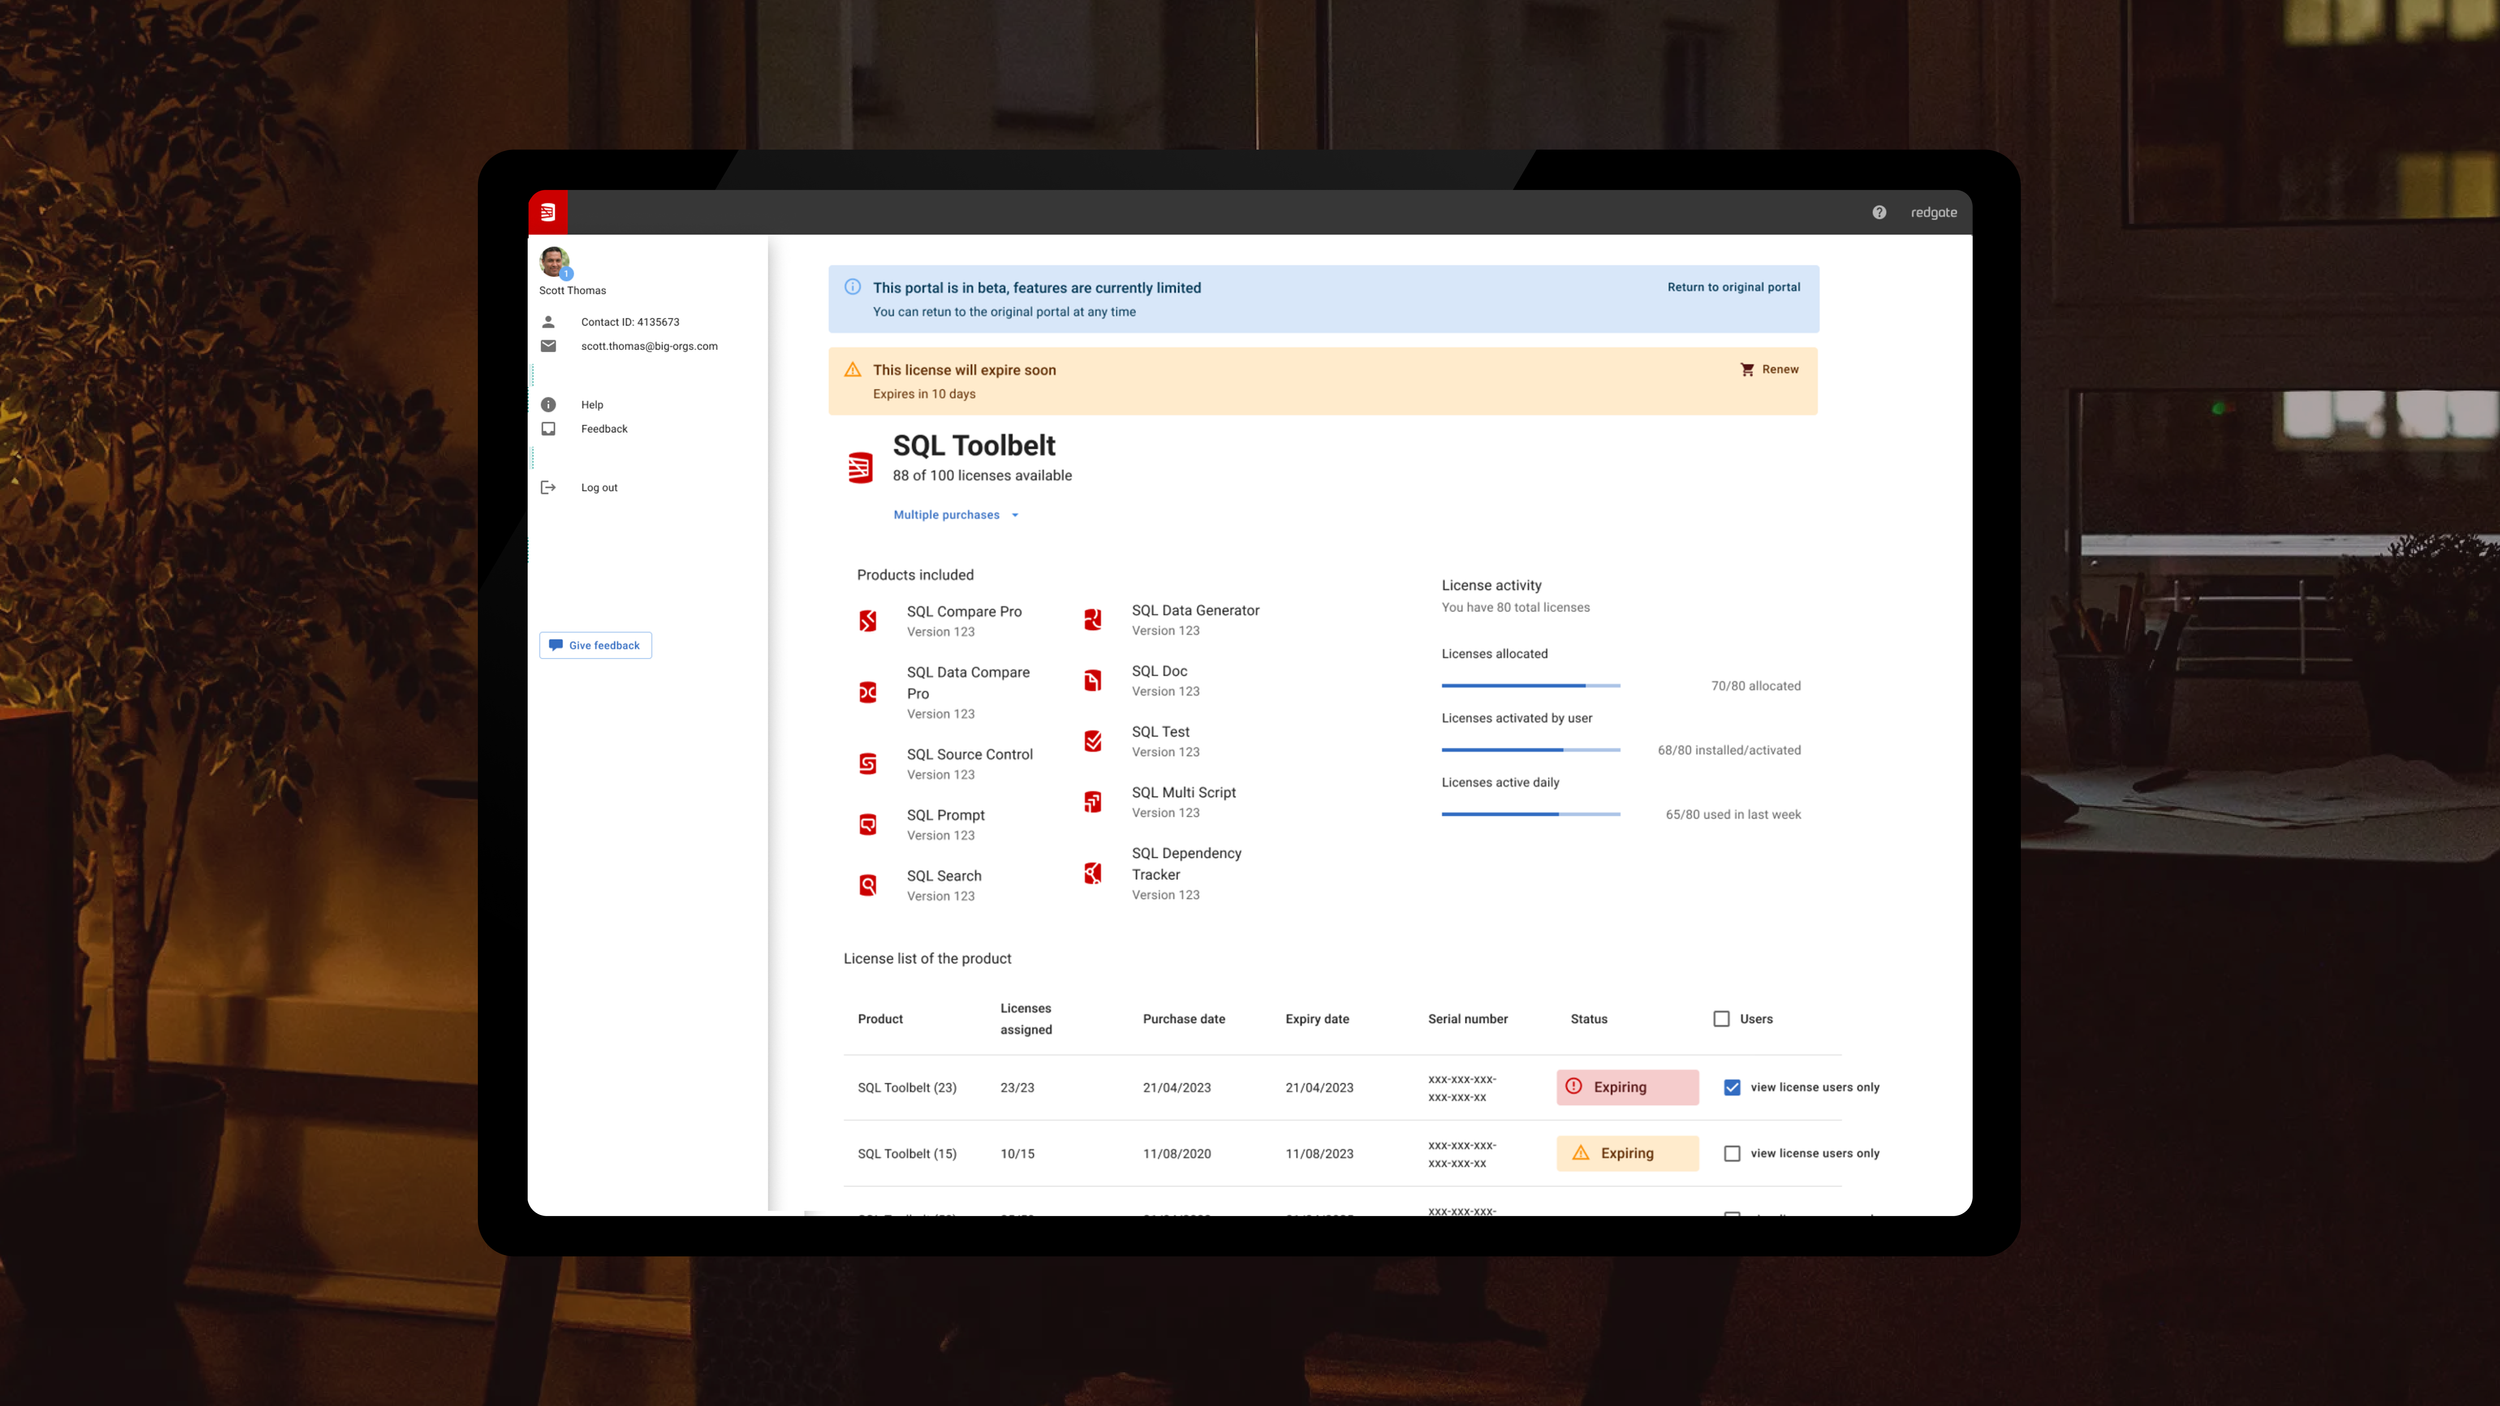Click the SQL Test icon
This screenshot has height=1406, width=2500.
click(x=1093, y=741)
